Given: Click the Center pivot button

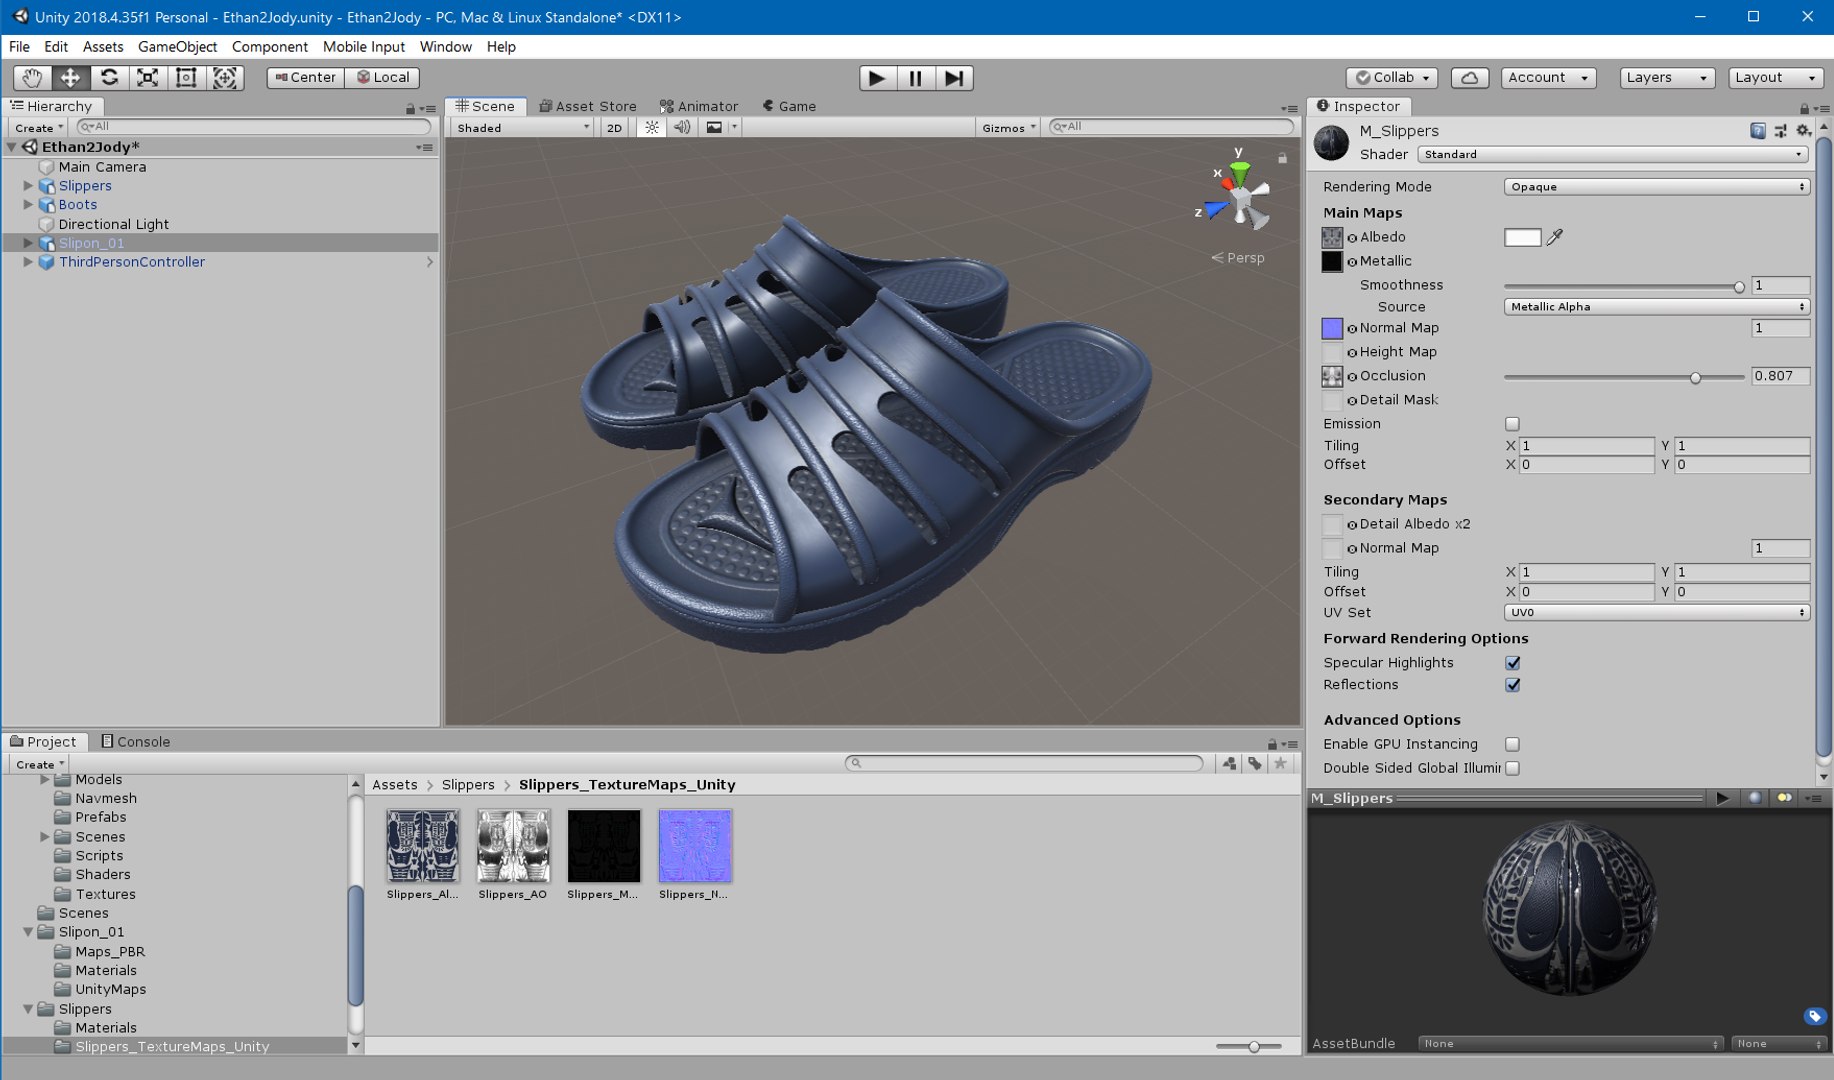Looking at the screenshot, I should pos(306,78).
